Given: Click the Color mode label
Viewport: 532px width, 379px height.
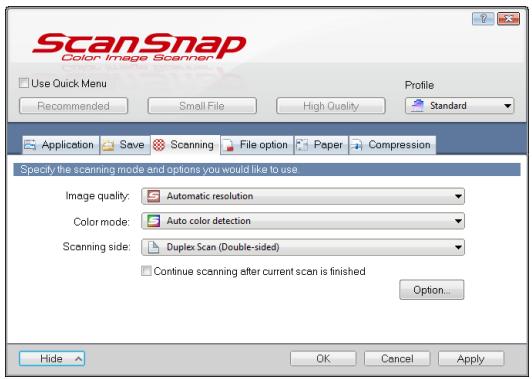Looking at the screenshot, I should pos(101,222).
